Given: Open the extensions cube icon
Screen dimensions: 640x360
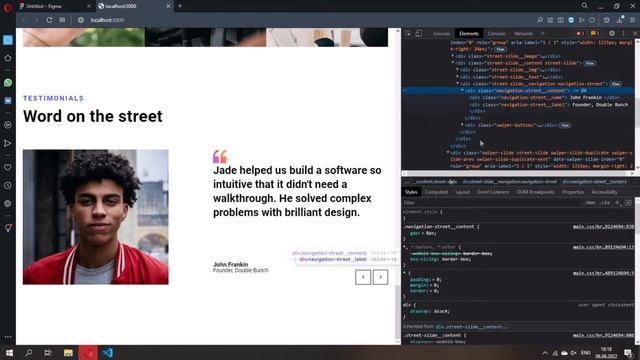Looking at the screenshot, I should click(607, 20).
